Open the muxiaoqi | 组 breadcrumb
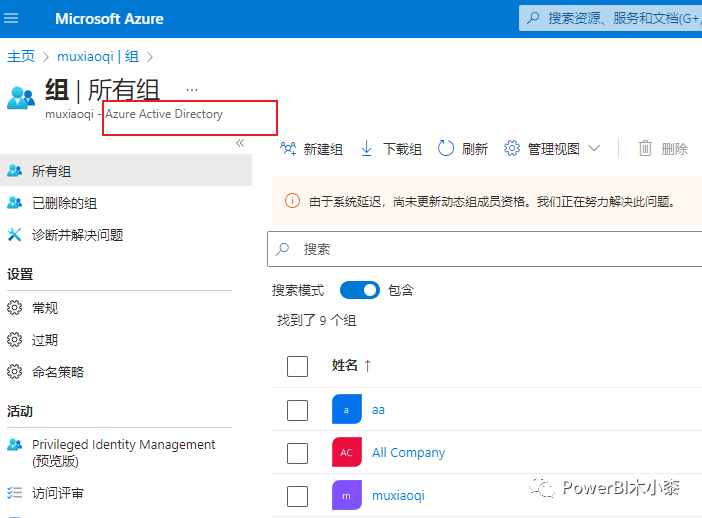This screenshot has width=702, height=518. coord(98,56)
